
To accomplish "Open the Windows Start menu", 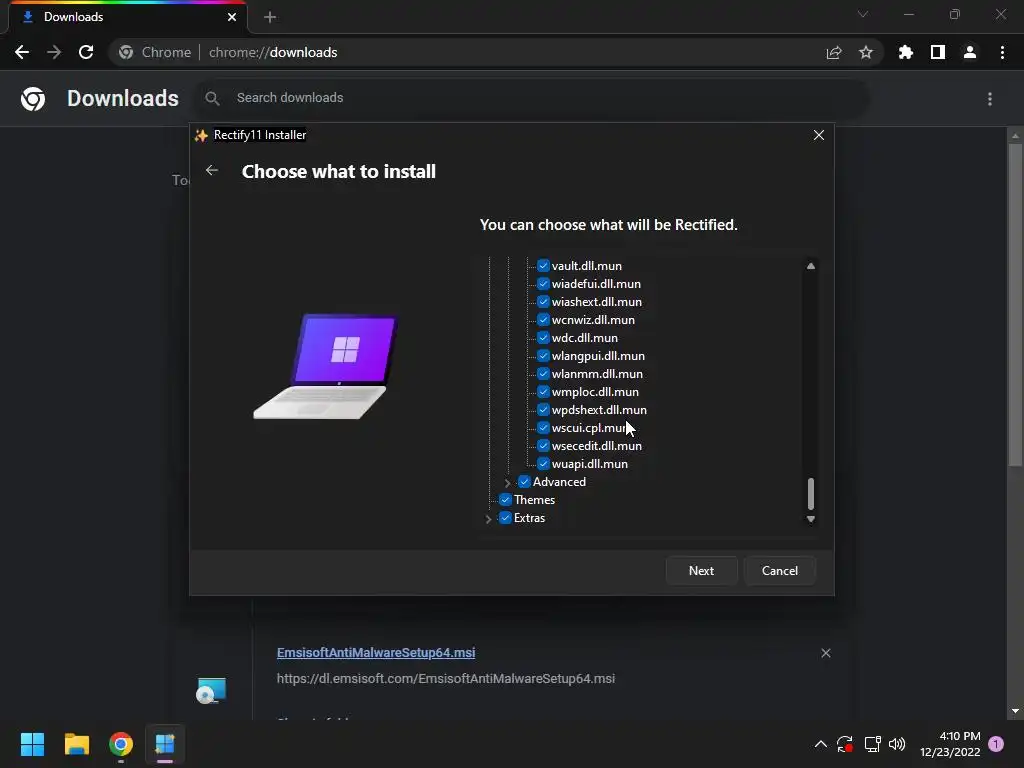I will [32, 744].
